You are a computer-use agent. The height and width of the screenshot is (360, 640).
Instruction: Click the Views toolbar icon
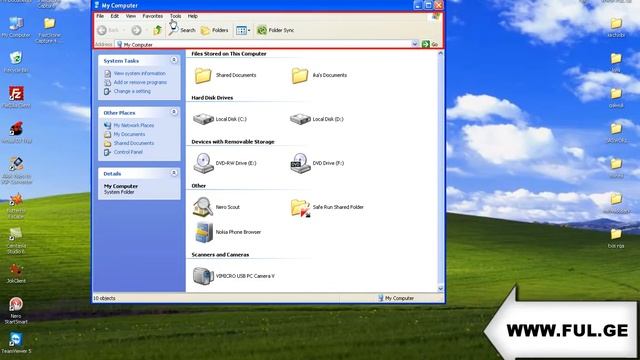[241, 30]
